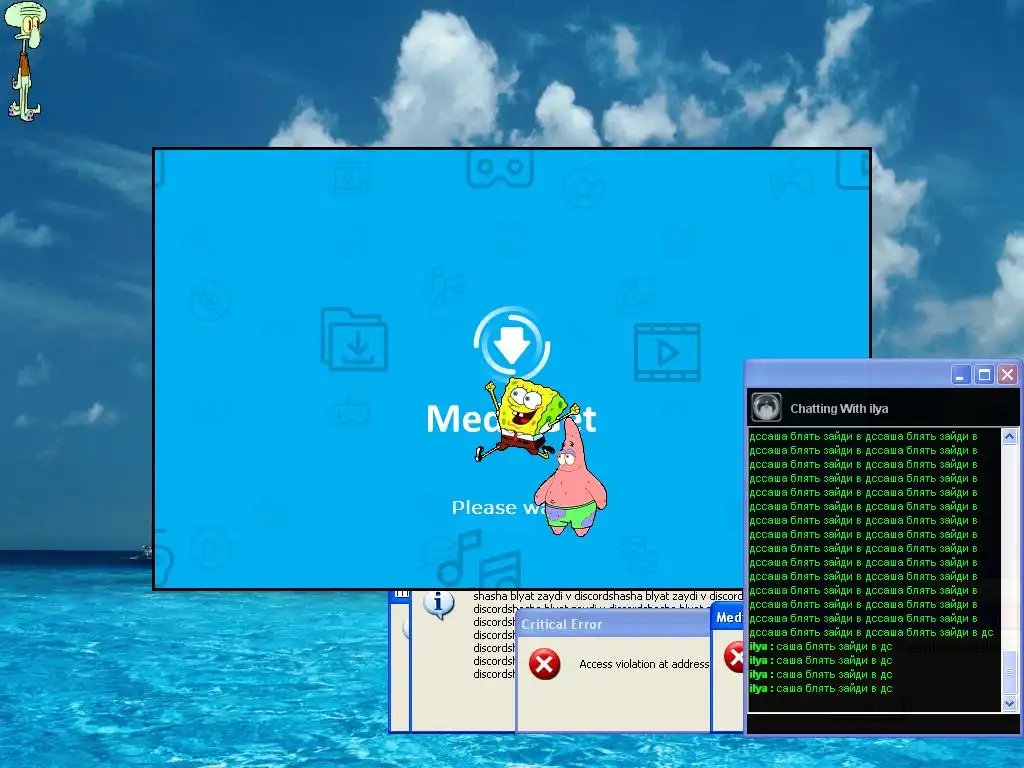The height and width of the screenshot is (768, 1024).
Task: Click the Patrick Star character
Action: (x=571, y=479)
